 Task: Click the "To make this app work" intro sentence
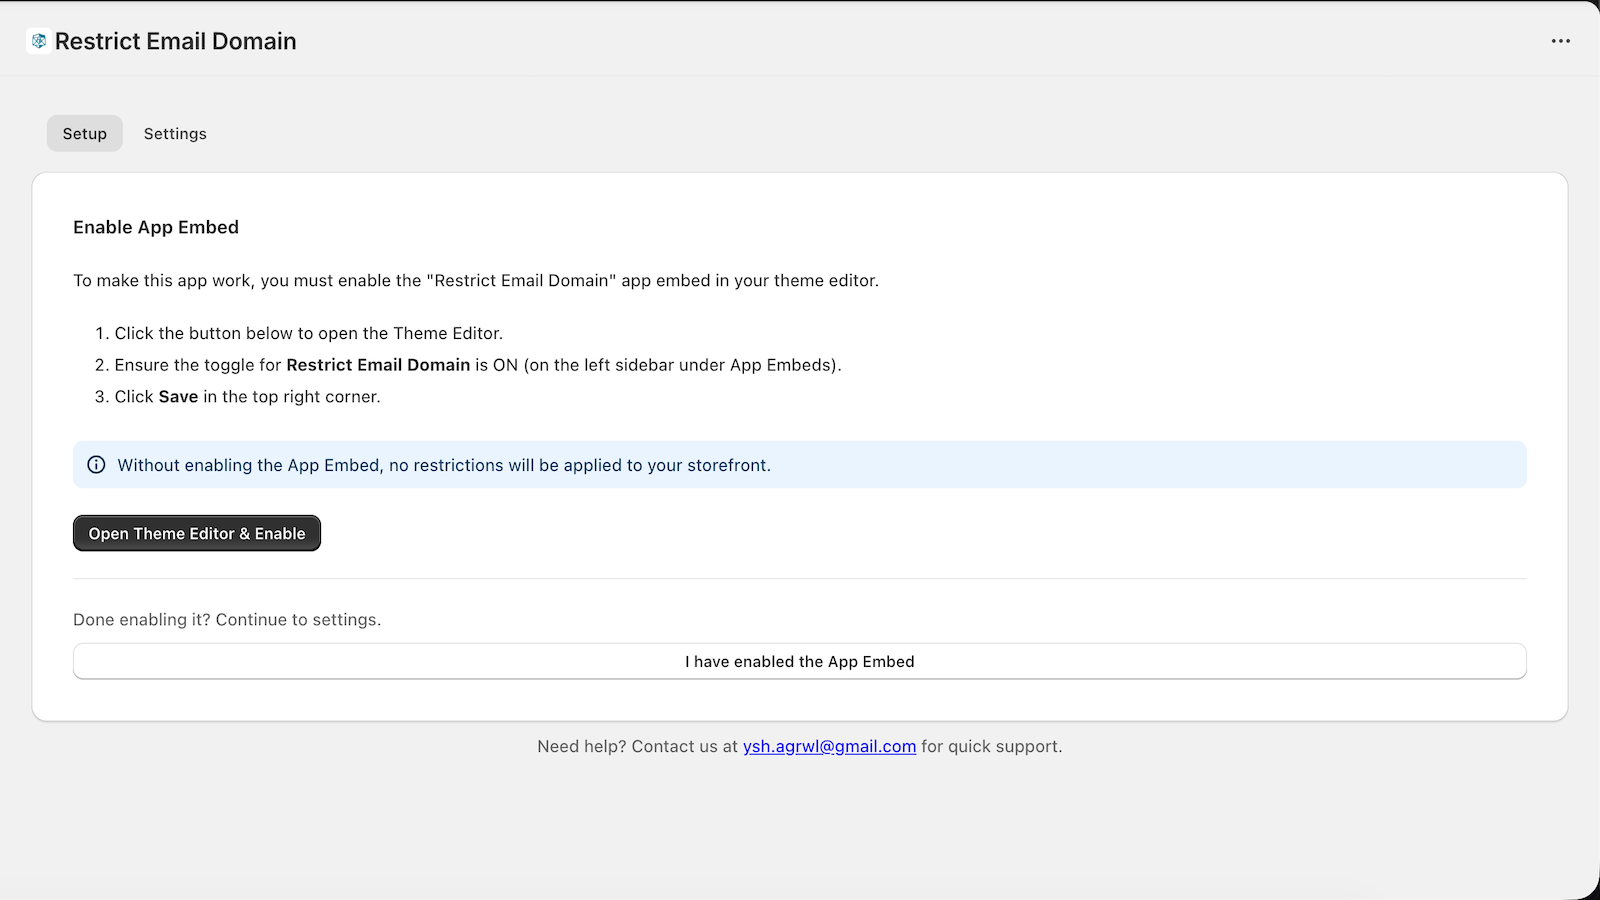coord(475,281)
